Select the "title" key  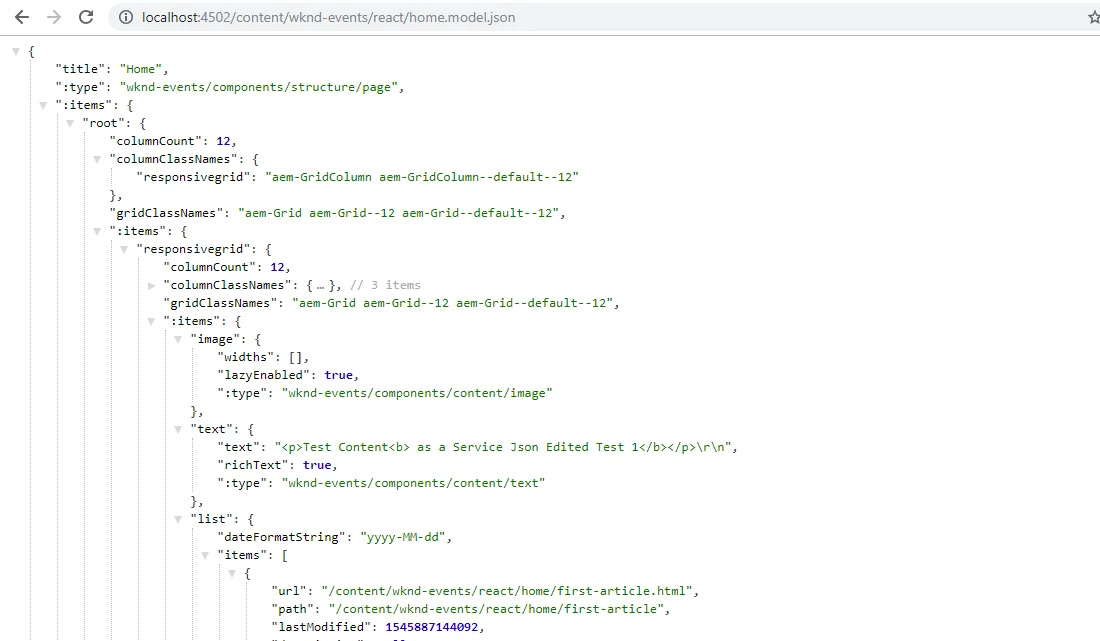(80, 69)
